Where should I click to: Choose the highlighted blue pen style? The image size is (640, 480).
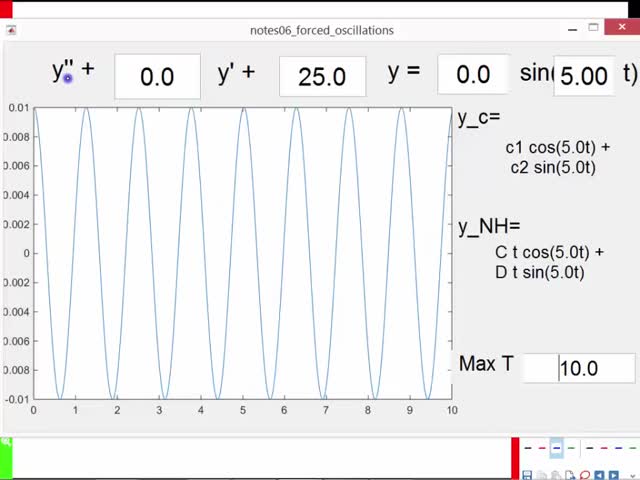557,448
